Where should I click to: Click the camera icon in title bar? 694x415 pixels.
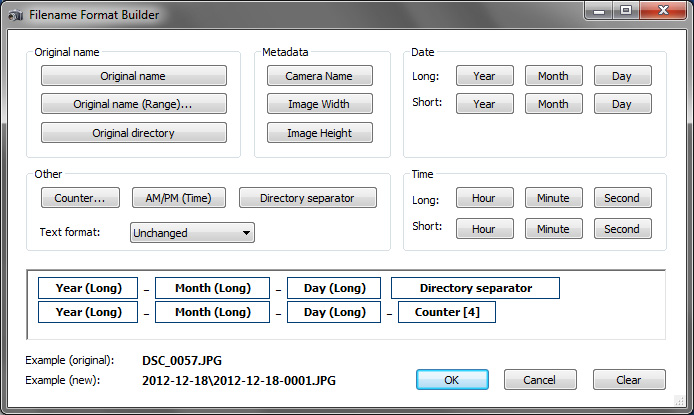14,15
